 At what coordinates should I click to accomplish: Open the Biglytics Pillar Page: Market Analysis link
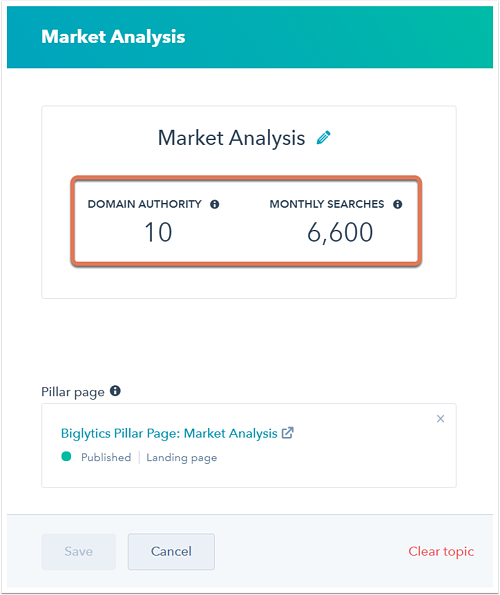[x=169, y=433]
